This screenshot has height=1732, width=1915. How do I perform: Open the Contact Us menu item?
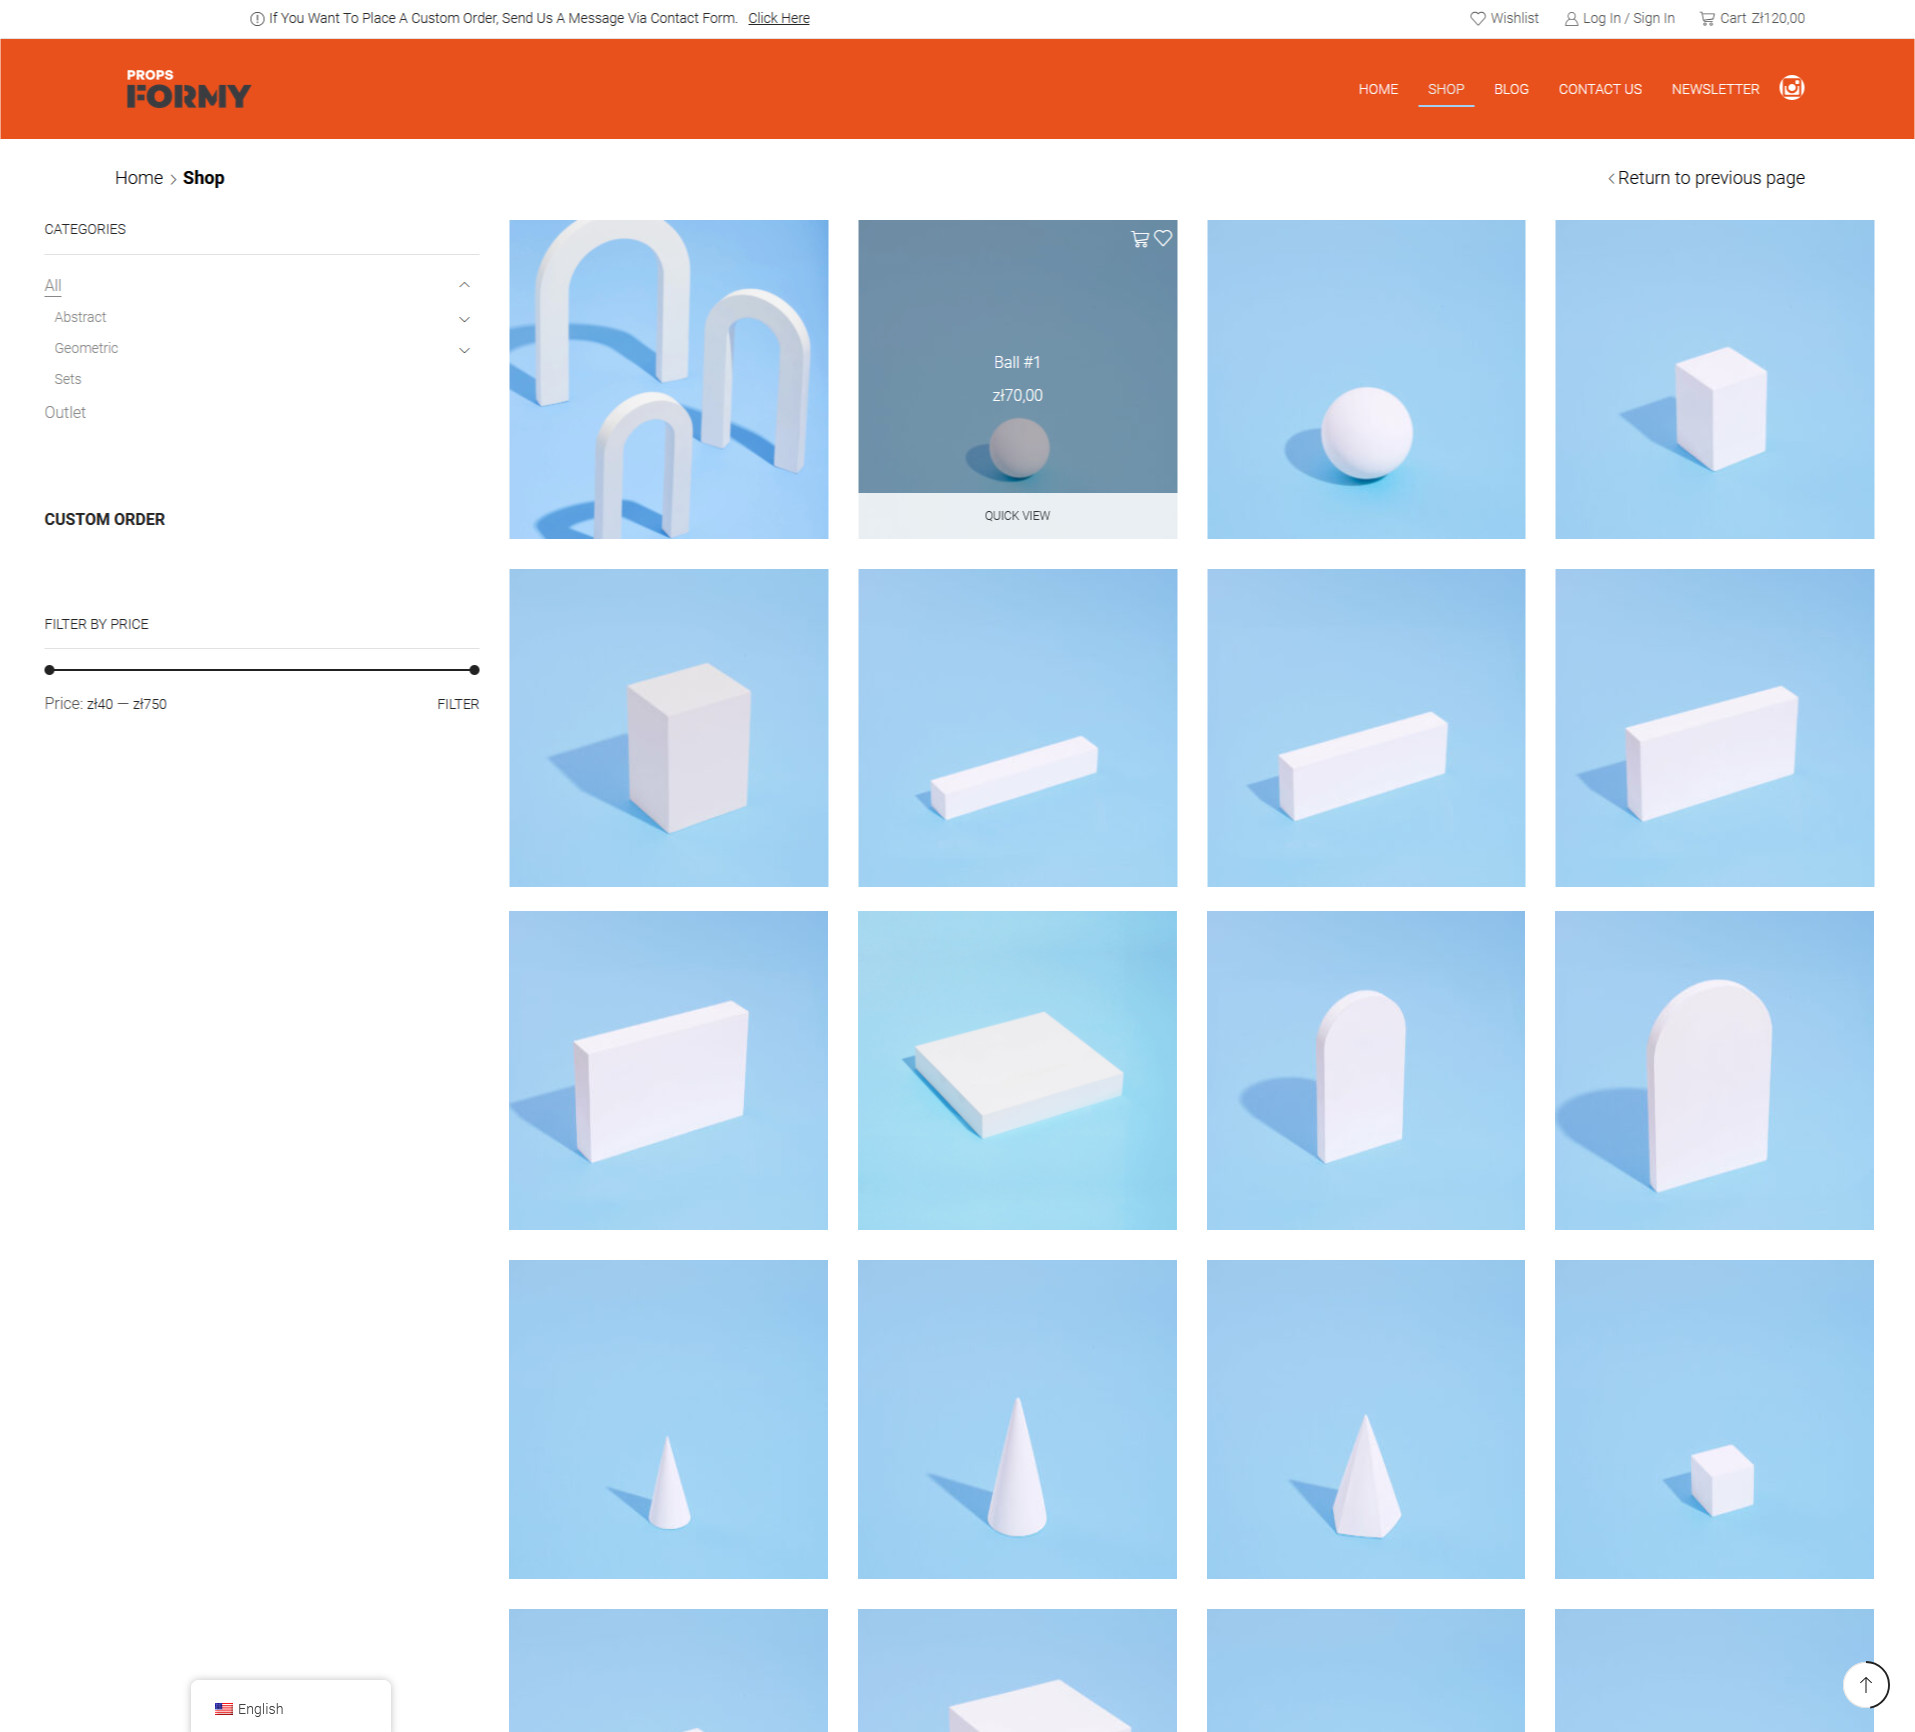pyautogui.click(x=1599, y=89)
